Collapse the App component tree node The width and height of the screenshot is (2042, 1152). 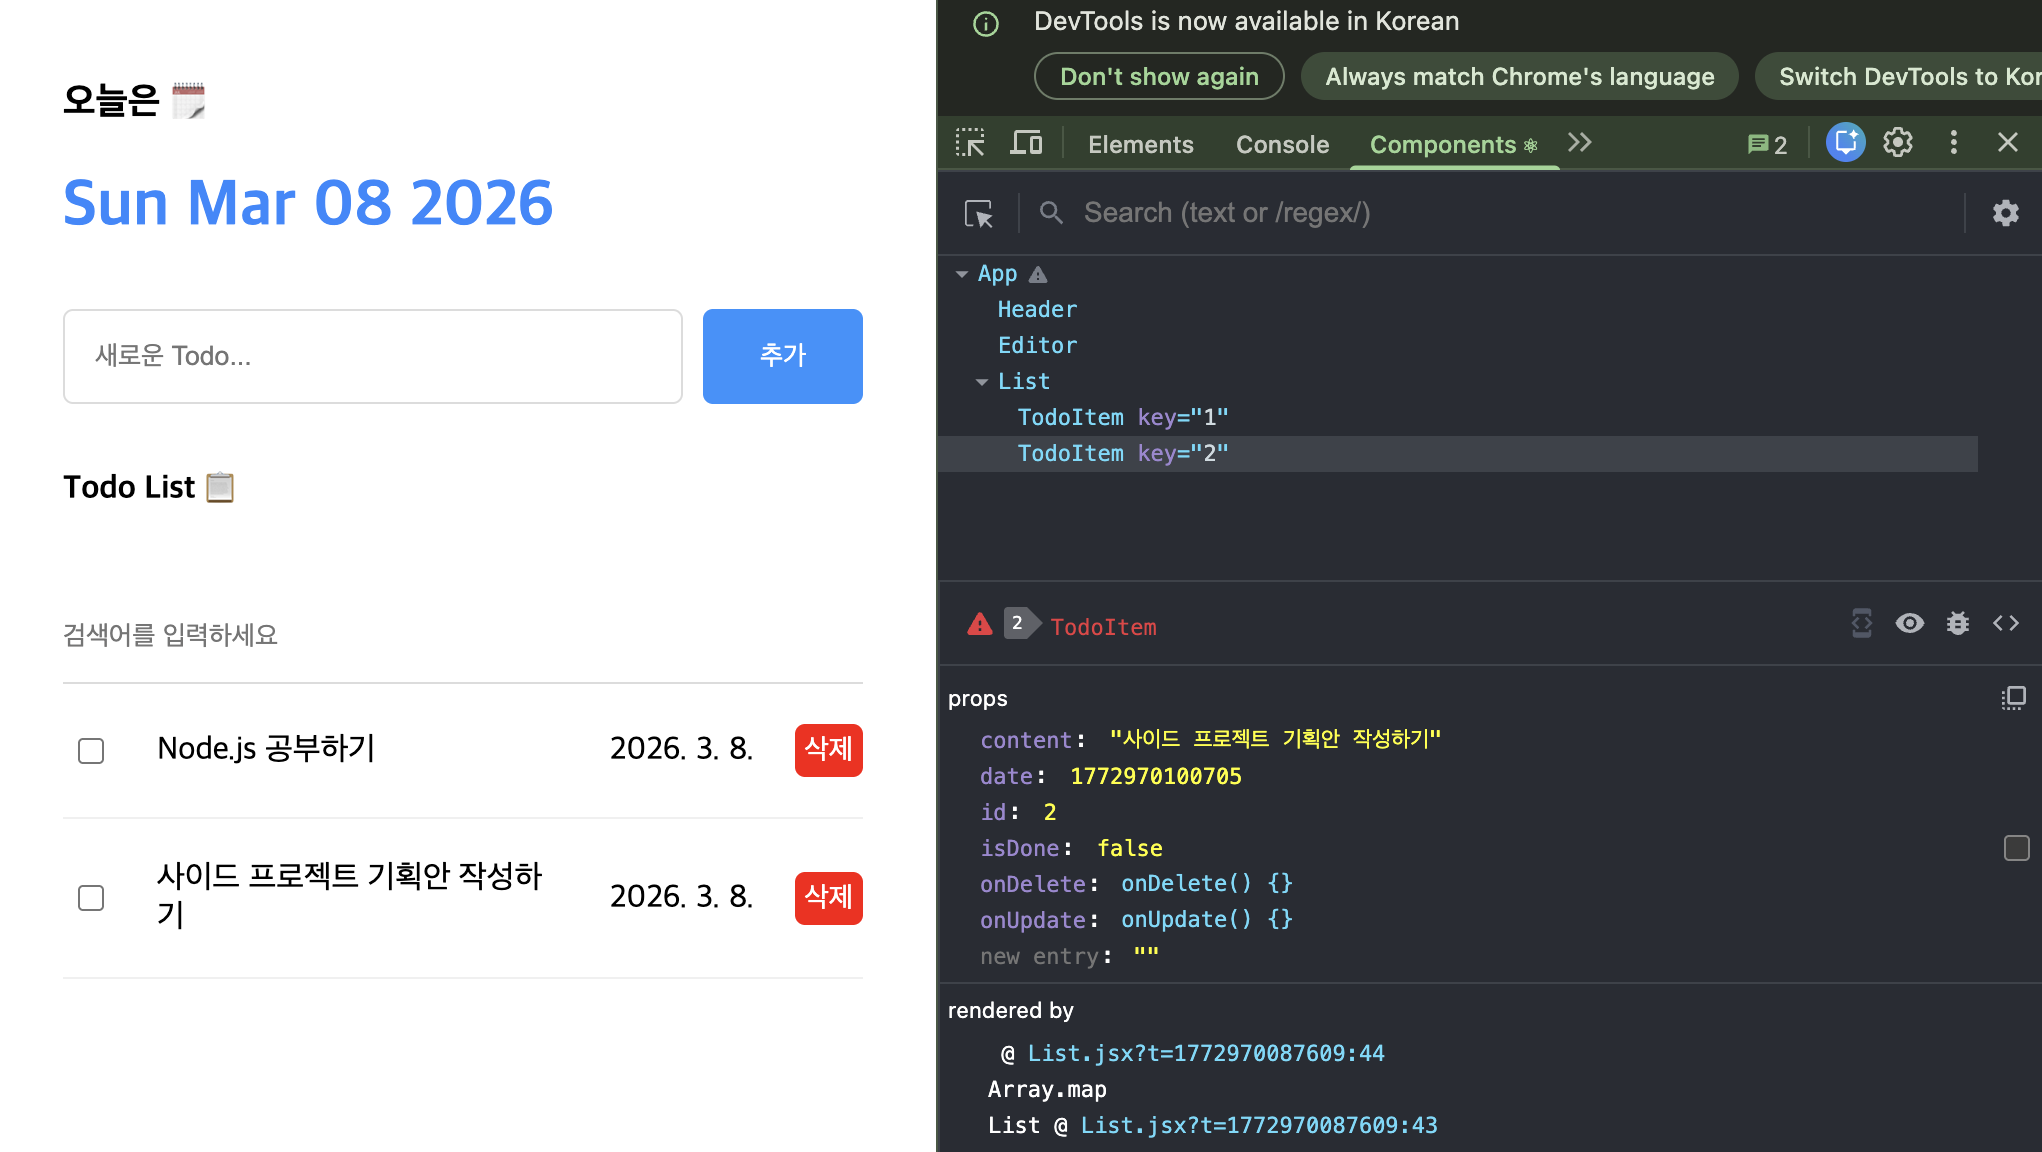pyautogui.click(x=962, y=274)
